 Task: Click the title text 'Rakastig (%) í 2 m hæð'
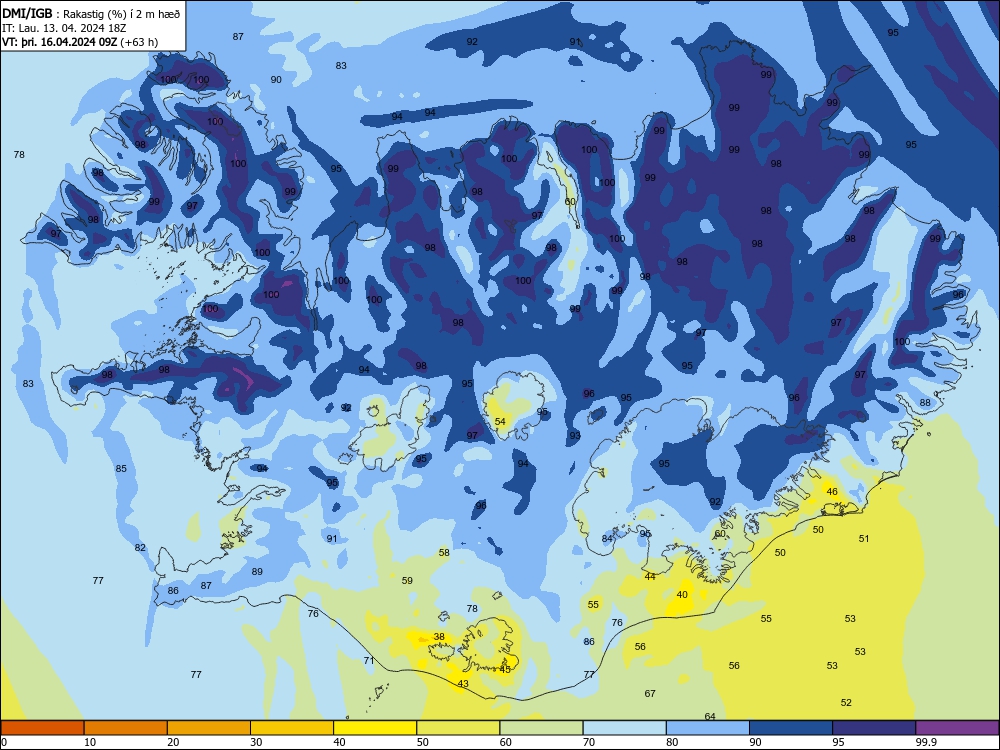tap(121, 14)
